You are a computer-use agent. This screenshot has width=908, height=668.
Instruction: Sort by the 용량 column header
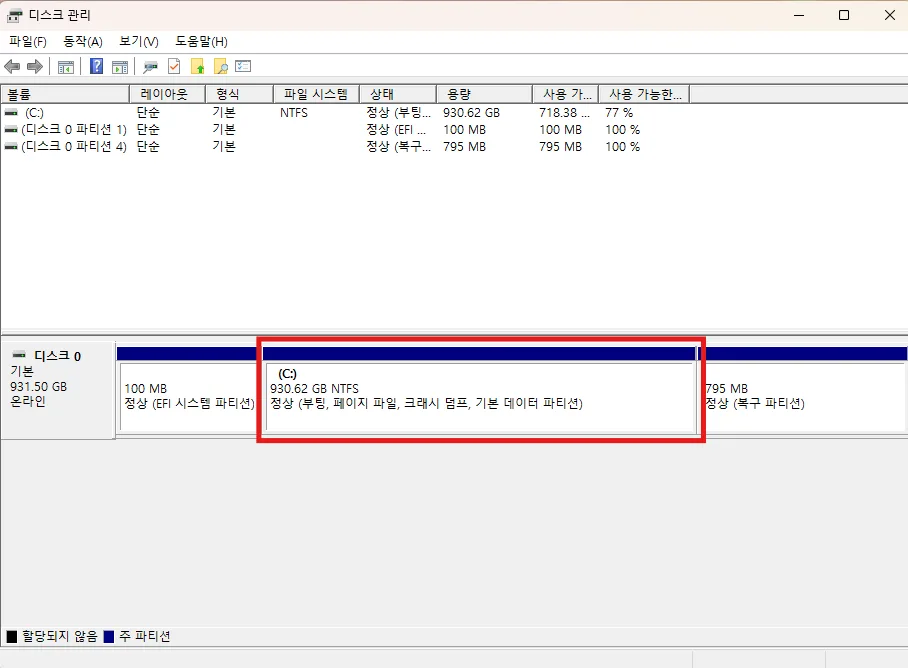[x=484, y=94]
